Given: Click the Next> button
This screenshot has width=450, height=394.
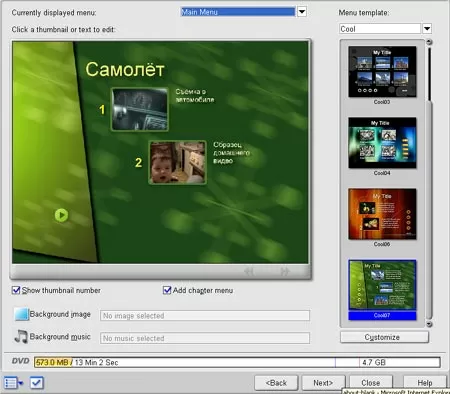Looking at the screenshot, I should click(x=323, y=383).
